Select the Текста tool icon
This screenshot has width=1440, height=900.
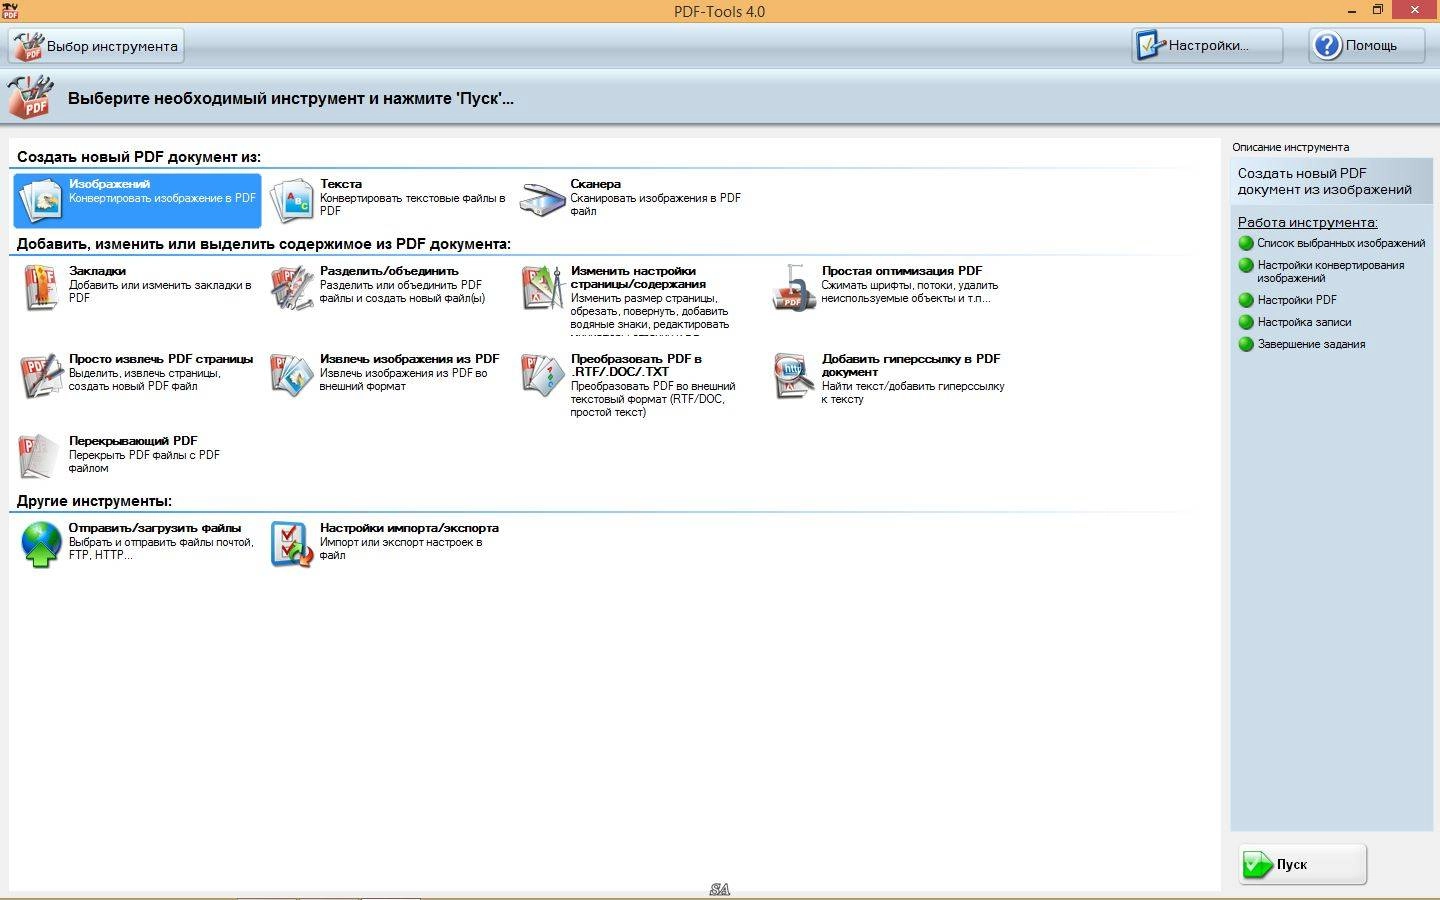point(291,200)
